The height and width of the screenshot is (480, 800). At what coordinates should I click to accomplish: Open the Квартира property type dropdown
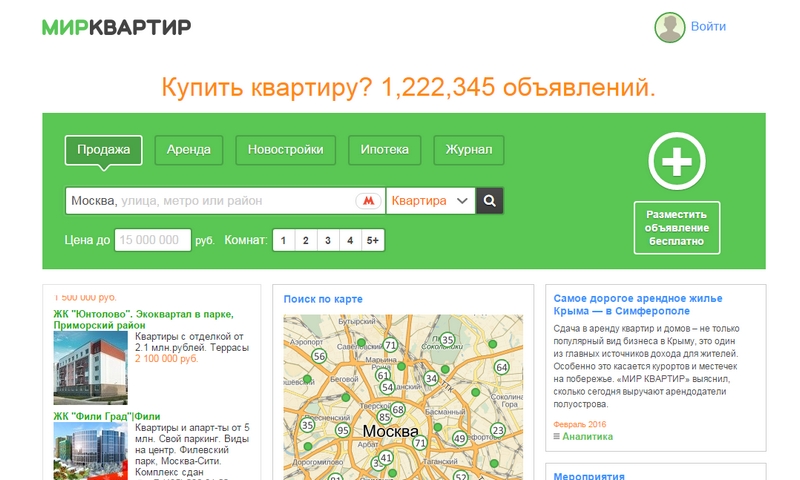430,201
